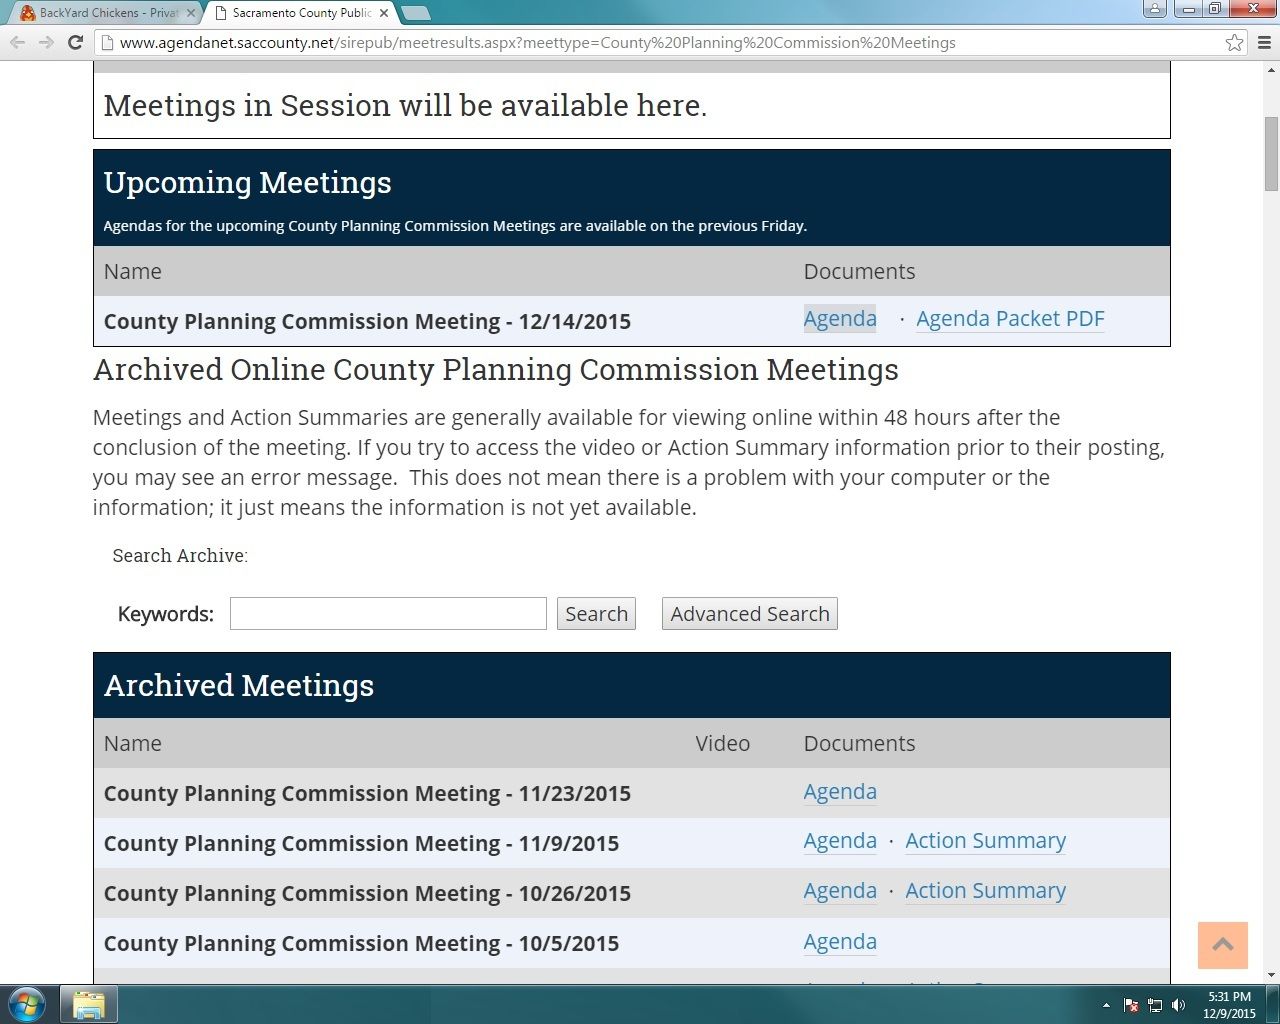Click the browser back arrow button
Viewport: 1280px width, 1024px height.
[x=17, y=42]
